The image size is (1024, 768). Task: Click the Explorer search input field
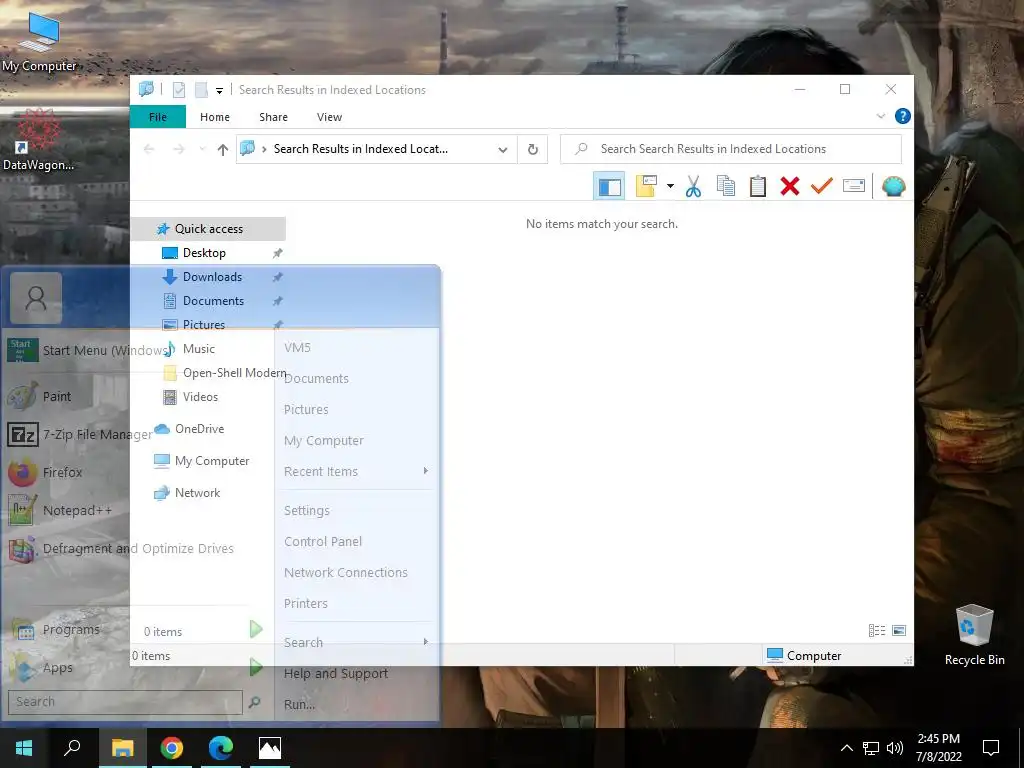click(x=731, y=149)
